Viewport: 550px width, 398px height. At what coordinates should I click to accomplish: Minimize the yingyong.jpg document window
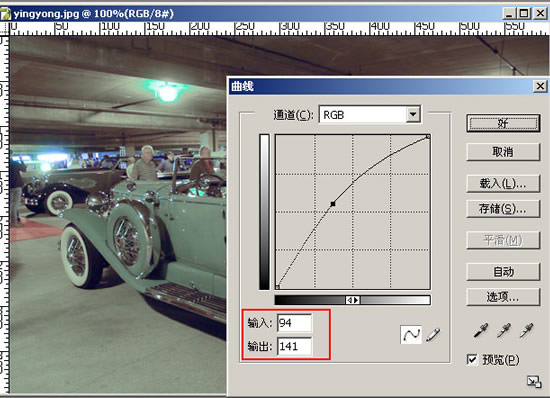(509, 14)
